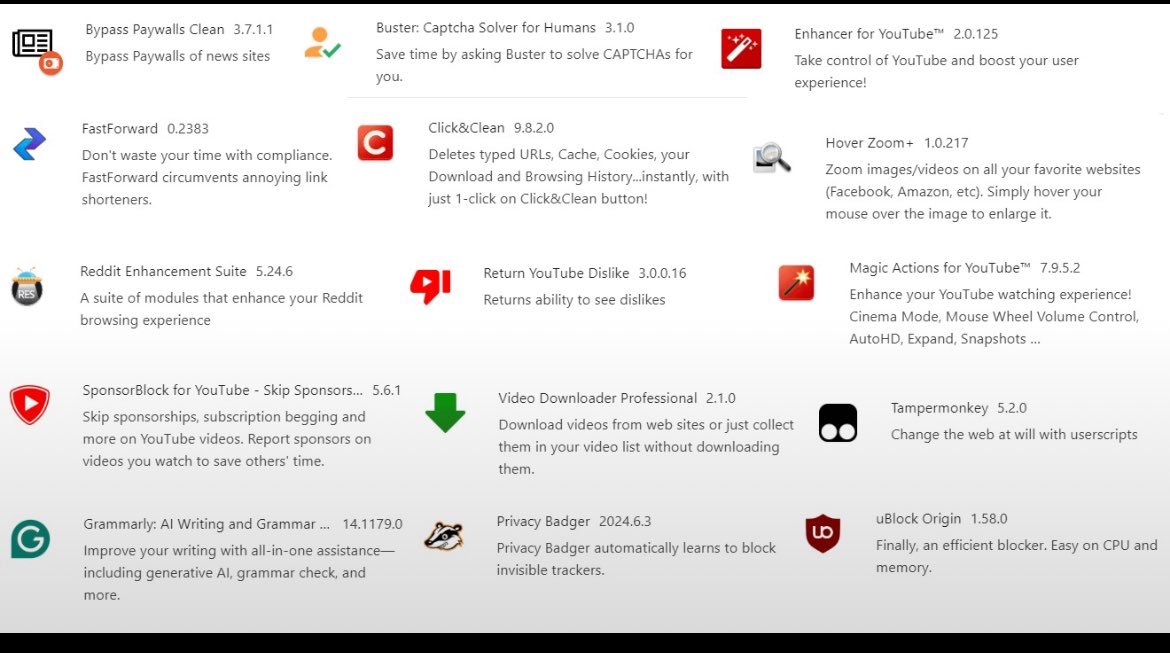This screenshot has height=653, width=1170.
Task: Select the Reddit Enhancement Suite title
Action: 163,271
